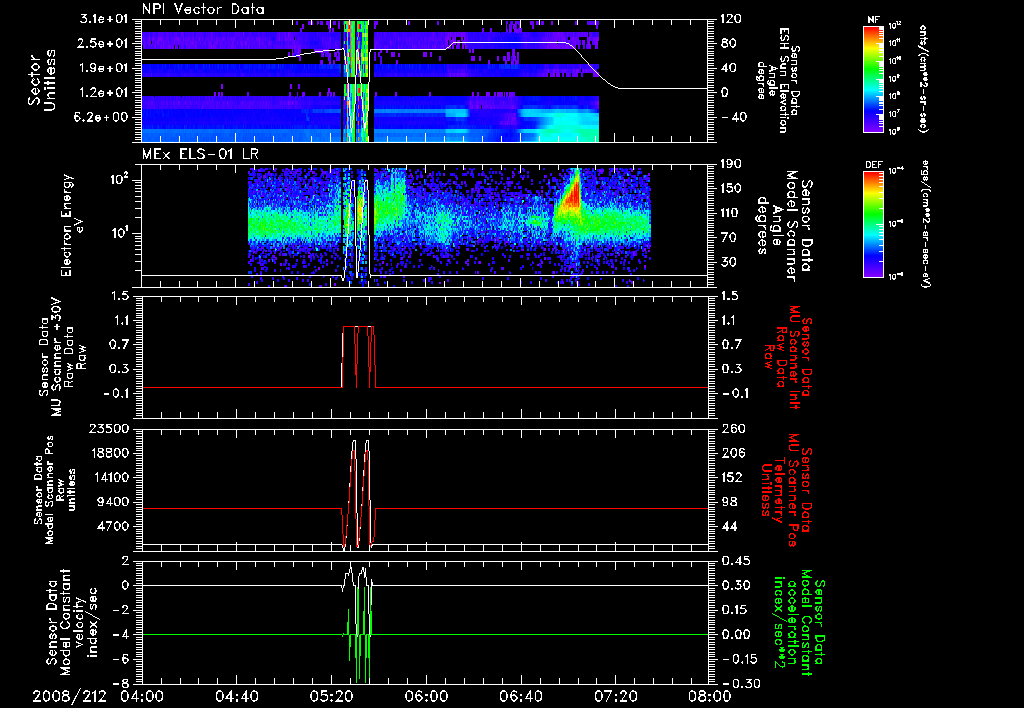This screenshot has width=1024, height=708.
Task: Click the "120" sun elevation tick label
Action: [731, 19]
